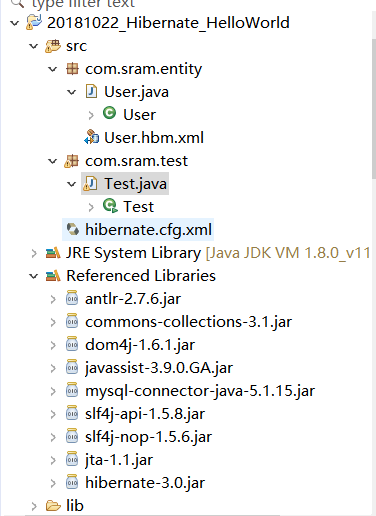
Task: Click the hibernate-3.0.jar jar icon
Action: (x=72, y=482)
